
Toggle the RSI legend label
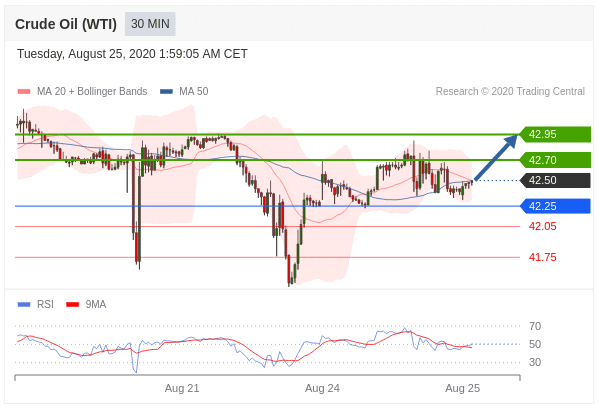(x=45, y=304)
